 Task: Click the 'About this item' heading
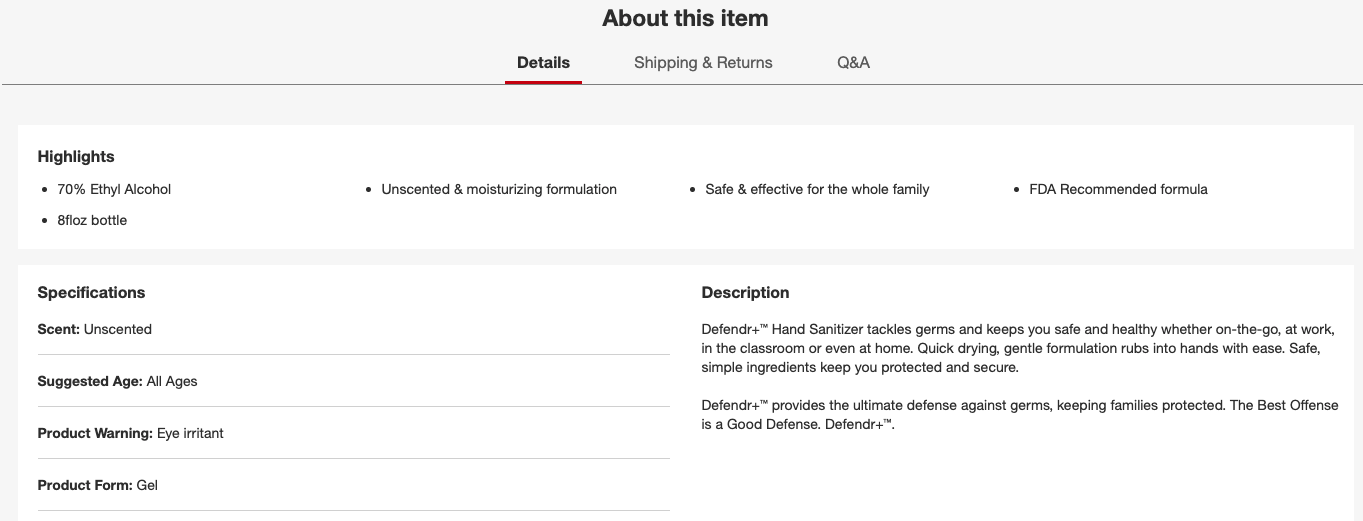pyautogui.click(x=685, y=18)
